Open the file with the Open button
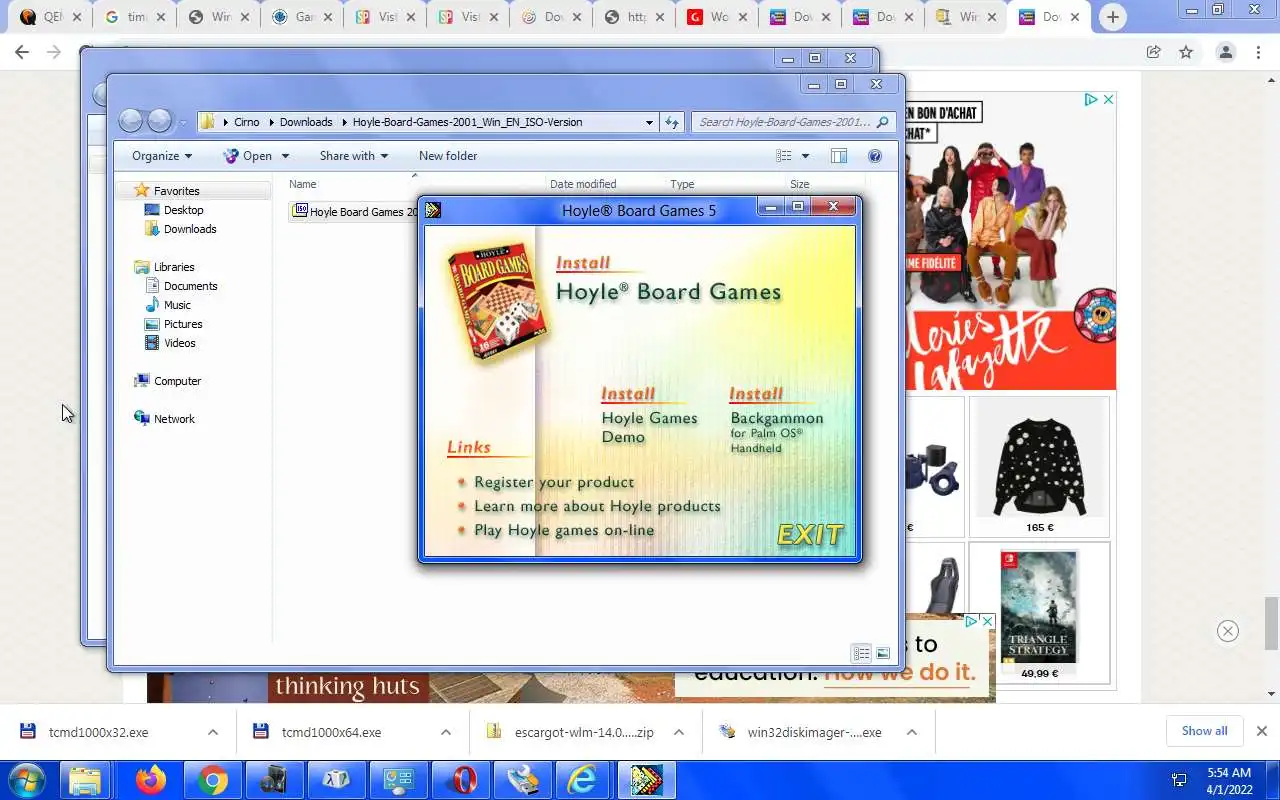Image resolution: width=1280 pixels, height=800 pixels. coord(248,156)
